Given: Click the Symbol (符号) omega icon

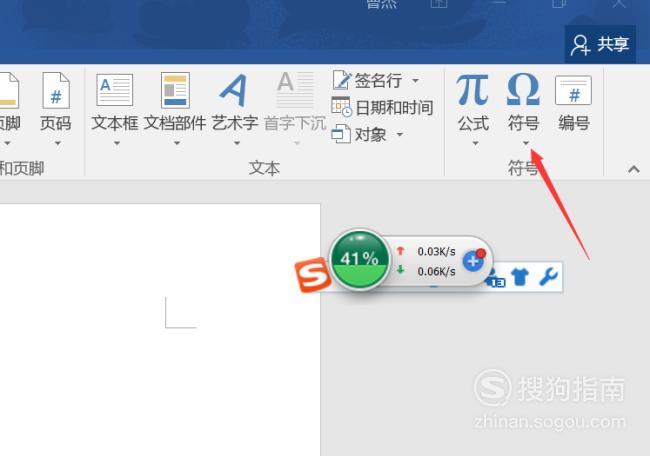Looking at the screenshot, I should pyautogui.click(x=523, y=90).
